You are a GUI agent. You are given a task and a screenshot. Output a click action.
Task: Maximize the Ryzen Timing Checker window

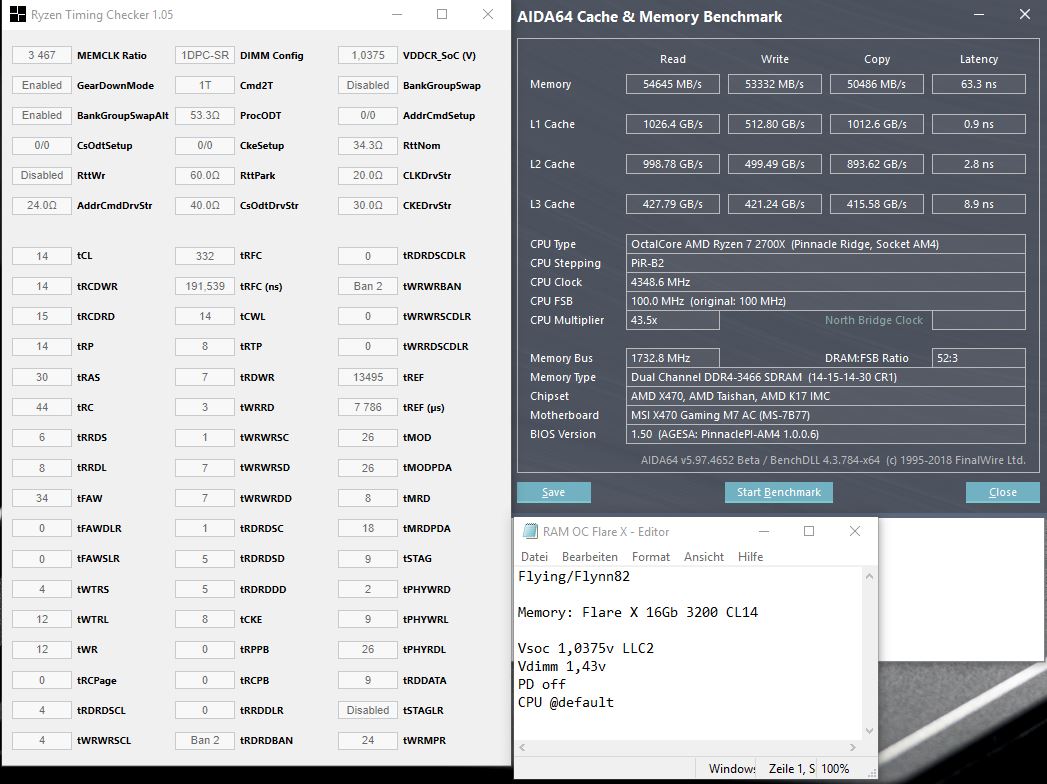(x=442, y=14)
